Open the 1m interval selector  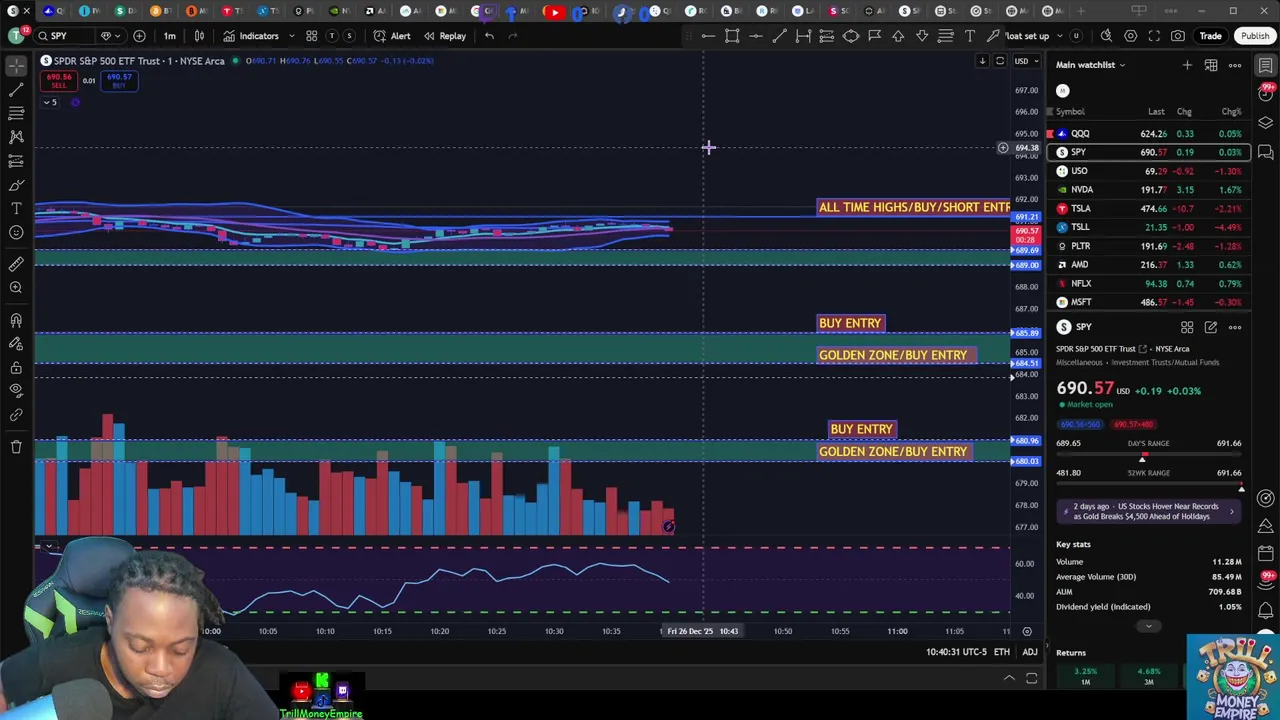pyautogui.click(x=170, y=36)
